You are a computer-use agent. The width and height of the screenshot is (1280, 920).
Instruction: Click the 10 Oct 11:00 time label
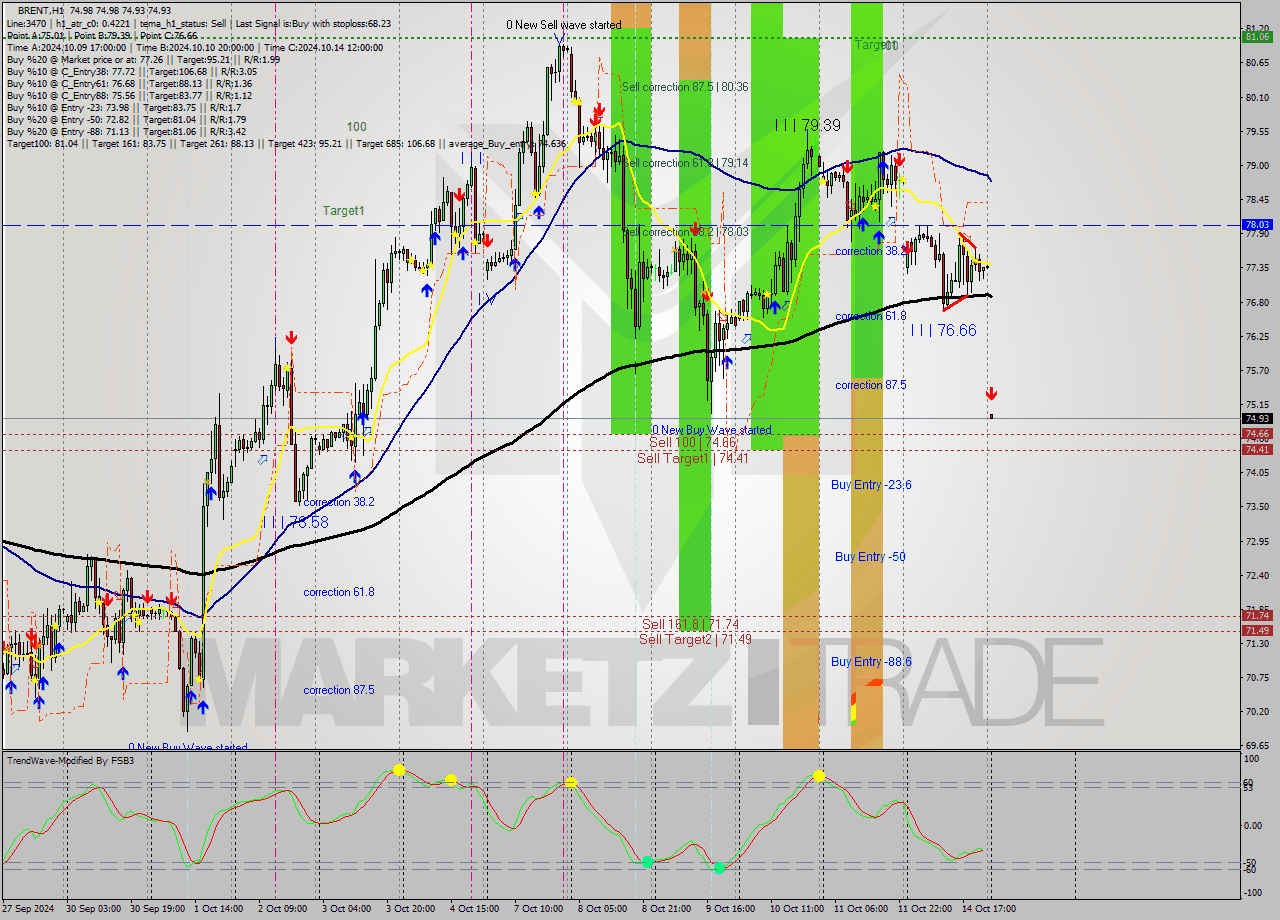pos(796,909)
